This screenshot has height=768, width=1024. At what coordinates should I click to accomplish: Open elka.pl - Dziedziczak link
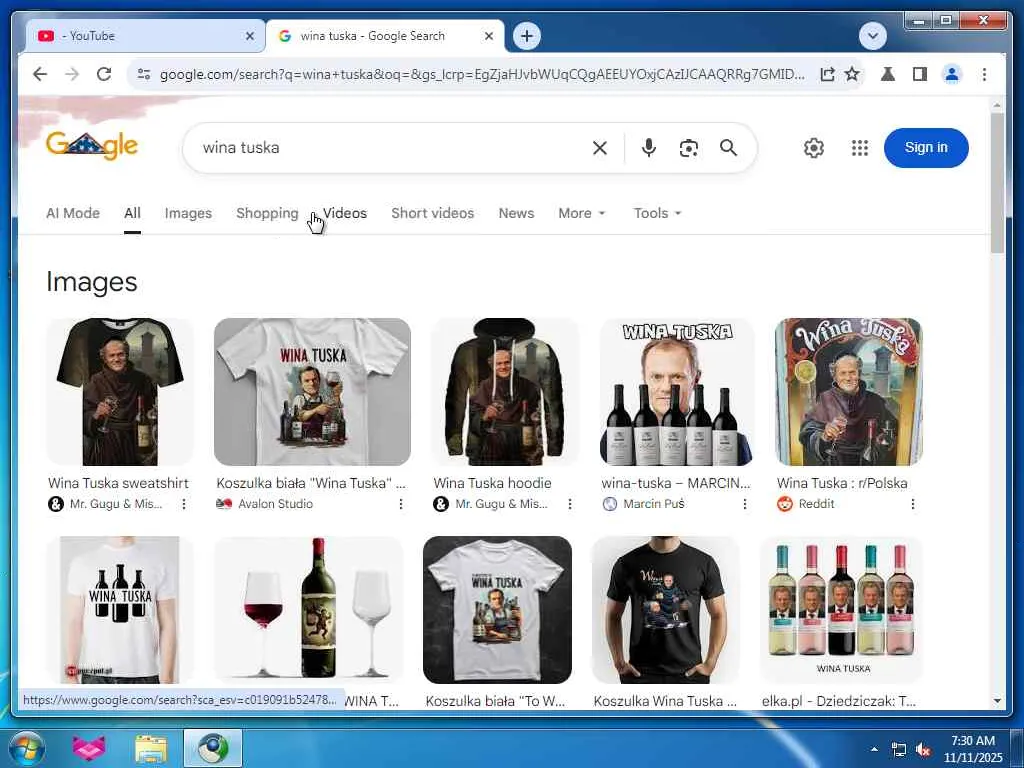(x=839, y=701)
